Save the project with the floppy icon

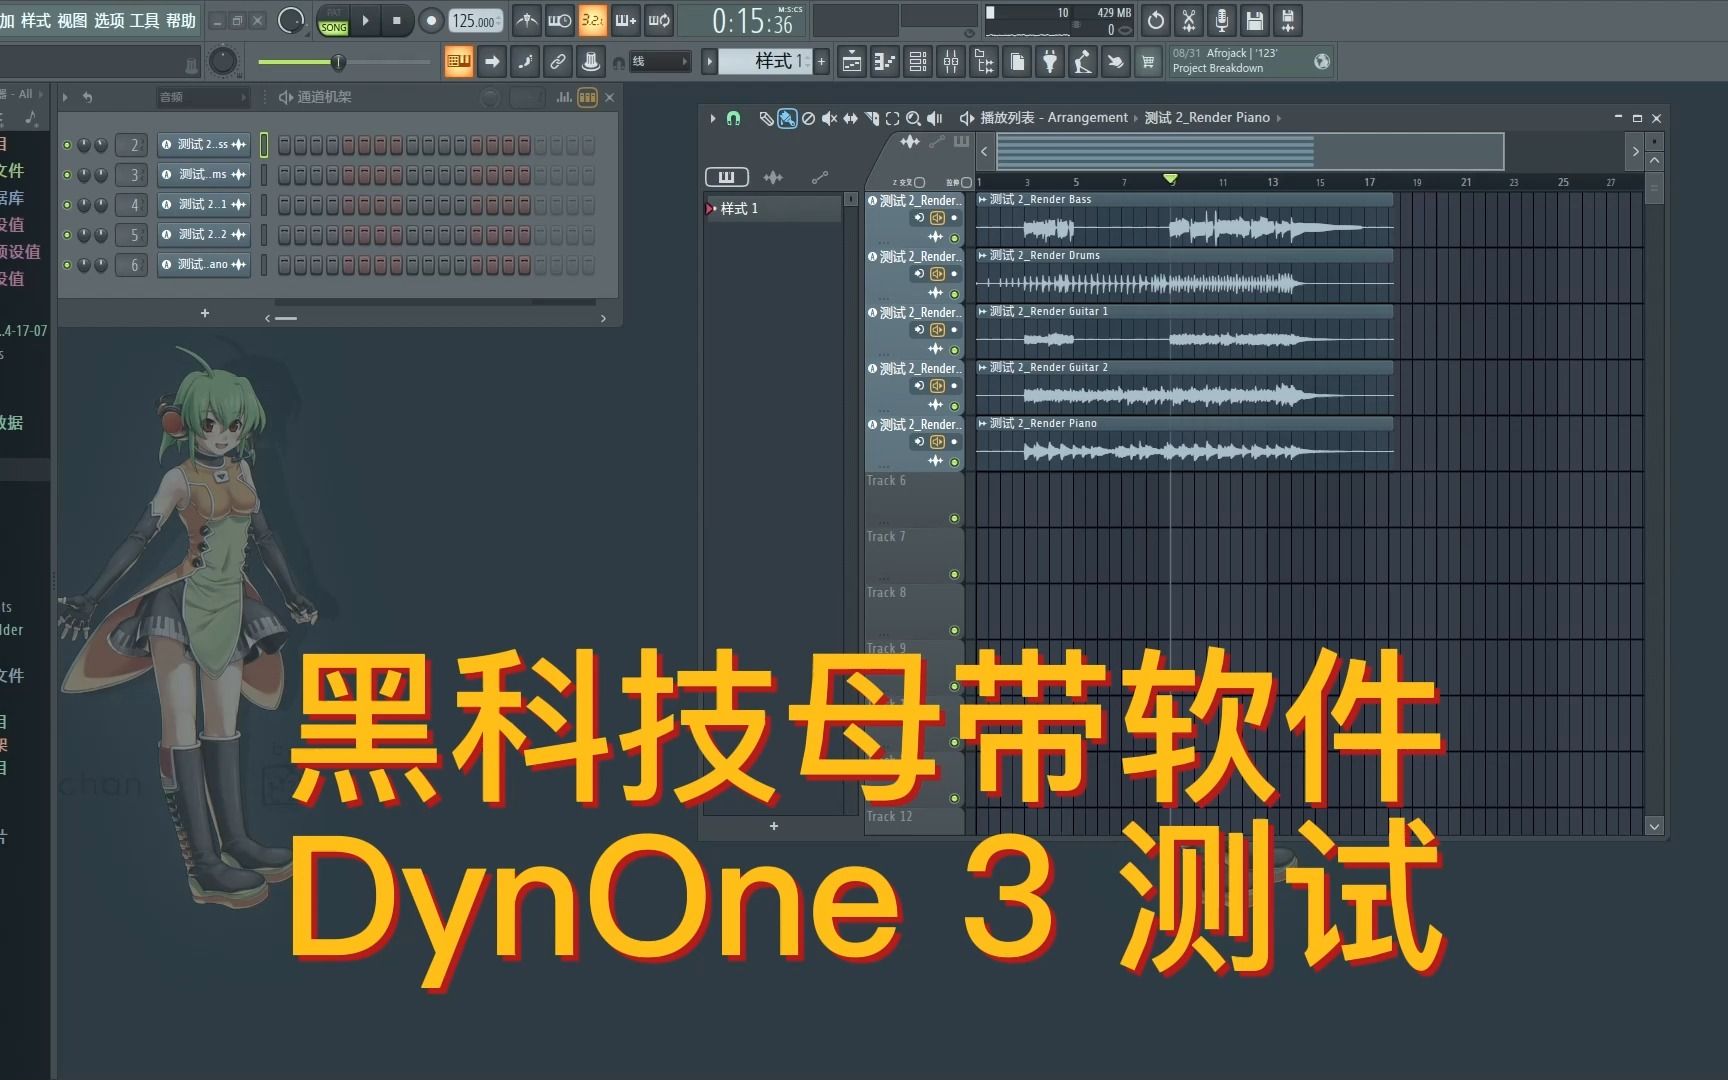coord(1255,20)
